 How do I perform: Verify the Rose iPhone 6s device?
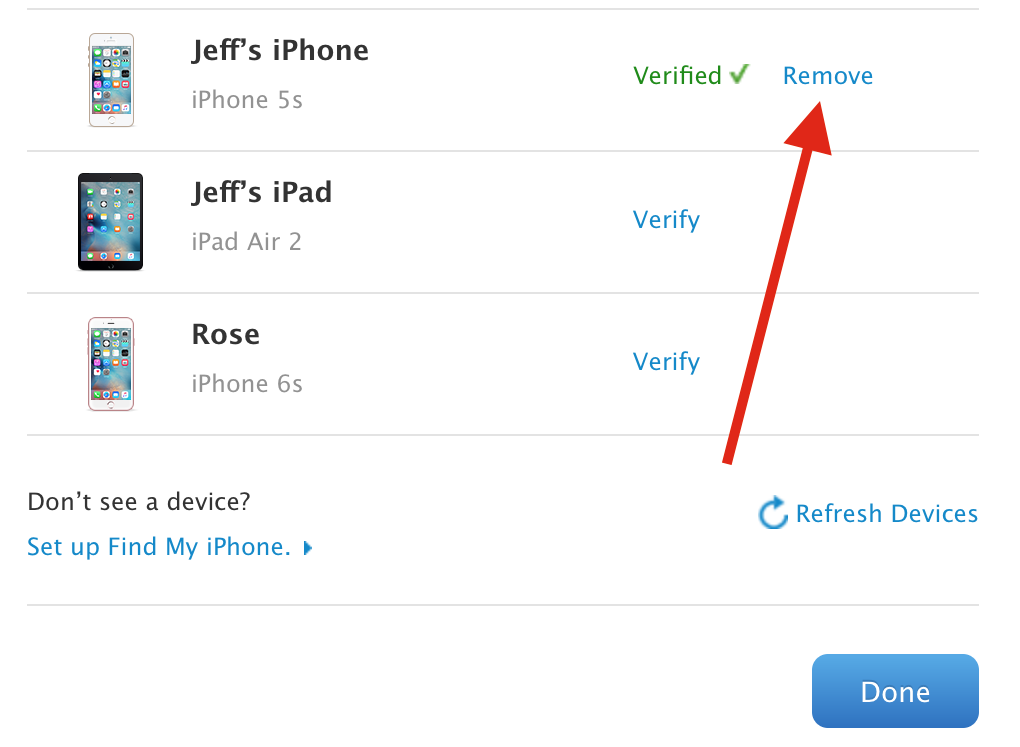666,362
